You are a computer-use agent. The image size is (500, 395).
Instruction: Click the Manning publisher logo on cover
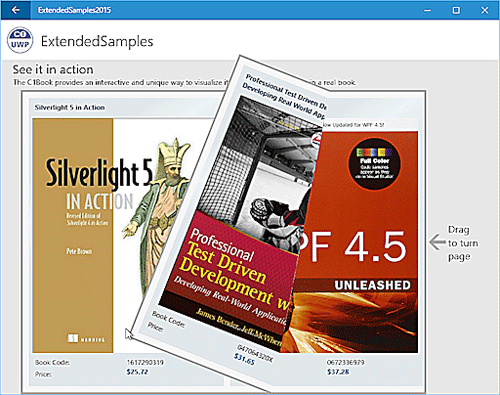click(86, 339)
